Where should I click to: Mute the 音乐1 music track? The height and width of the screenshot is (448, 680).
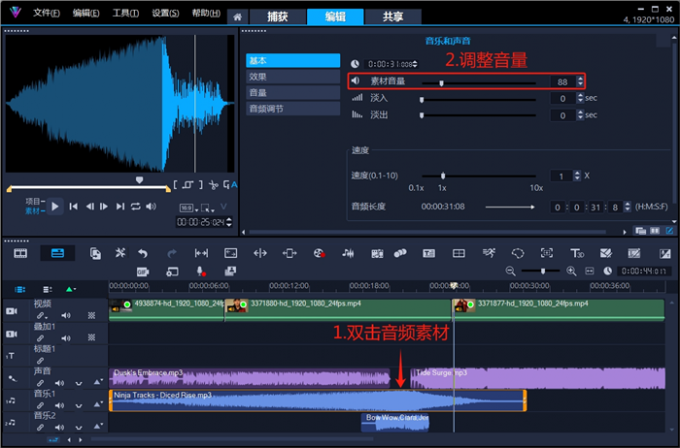[x=58, y=406]
